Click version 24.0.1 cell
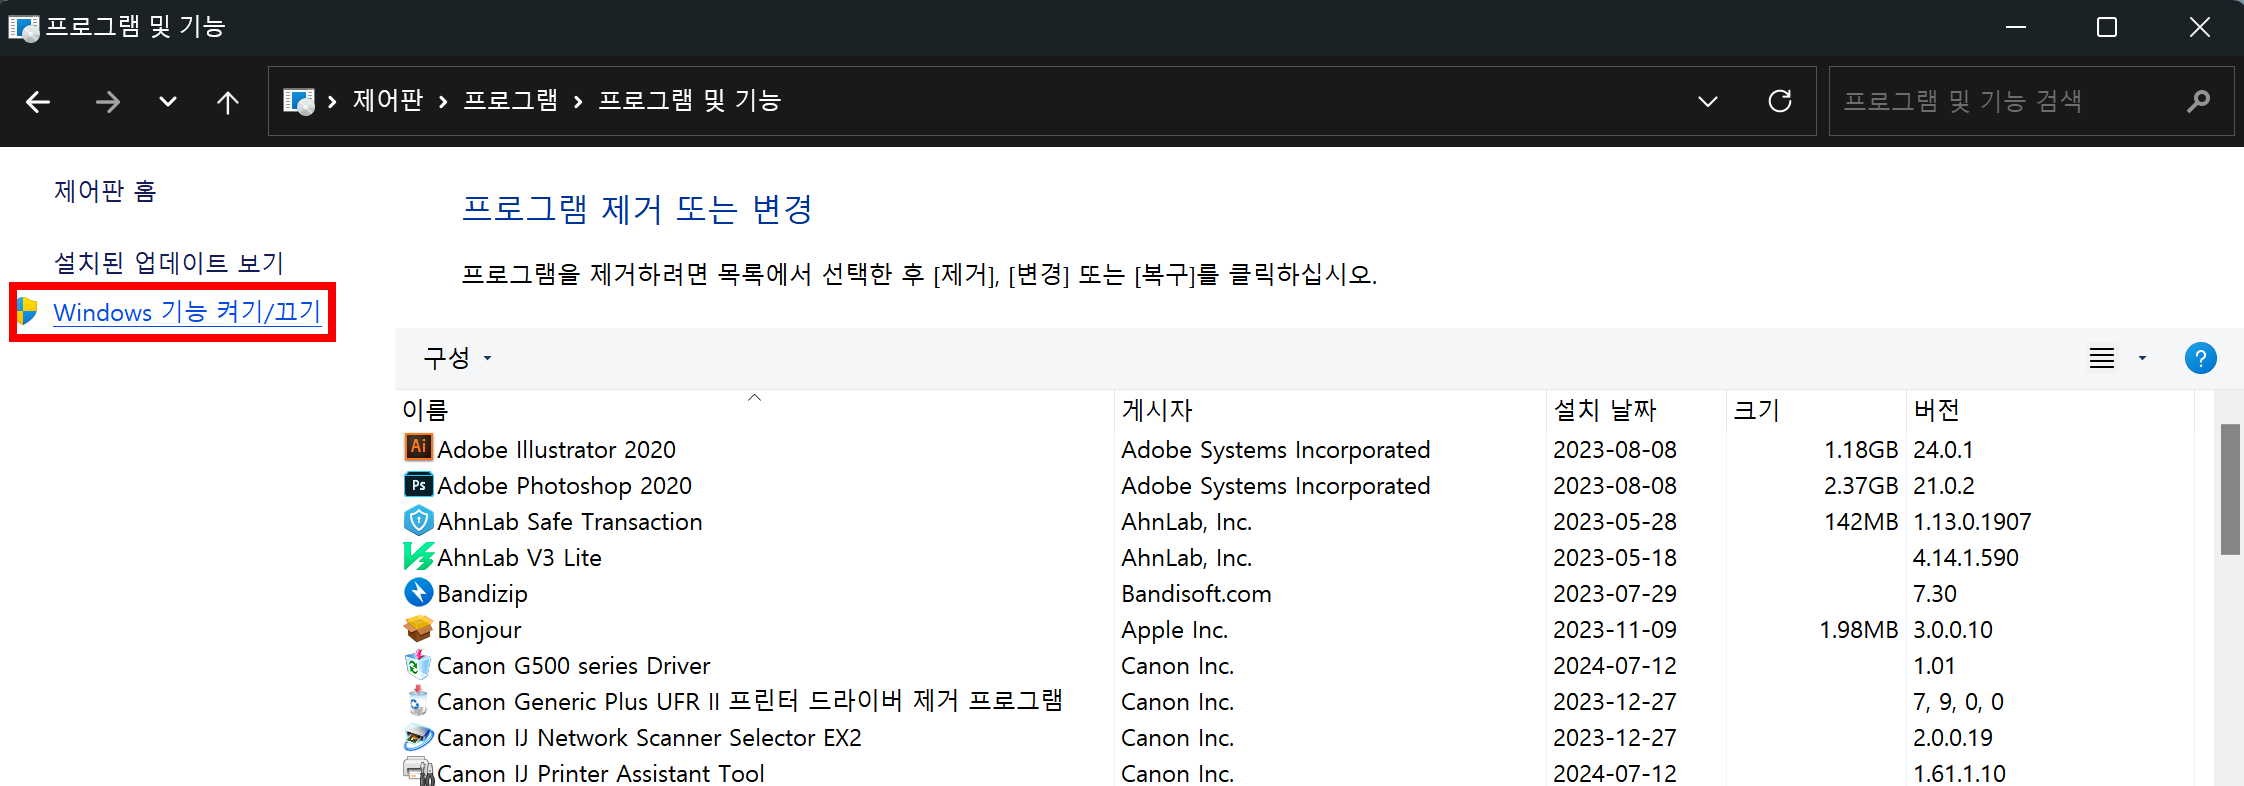2244x786 pixels. click(1943, 450)
